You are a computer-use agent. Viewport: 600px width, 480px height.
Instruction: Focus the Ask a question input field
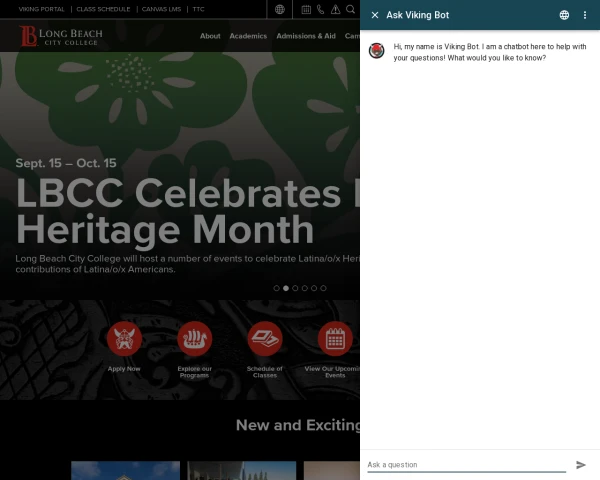466,465
